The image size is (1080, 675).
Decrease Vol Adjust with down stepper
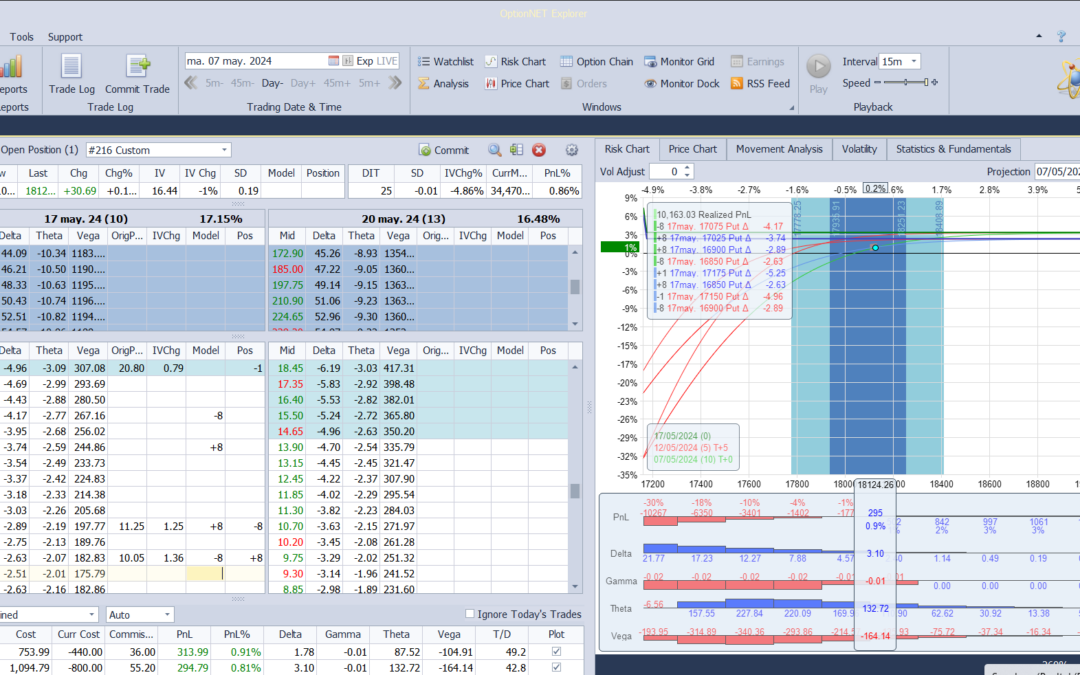pyautogui.click(x=687, y=175)
